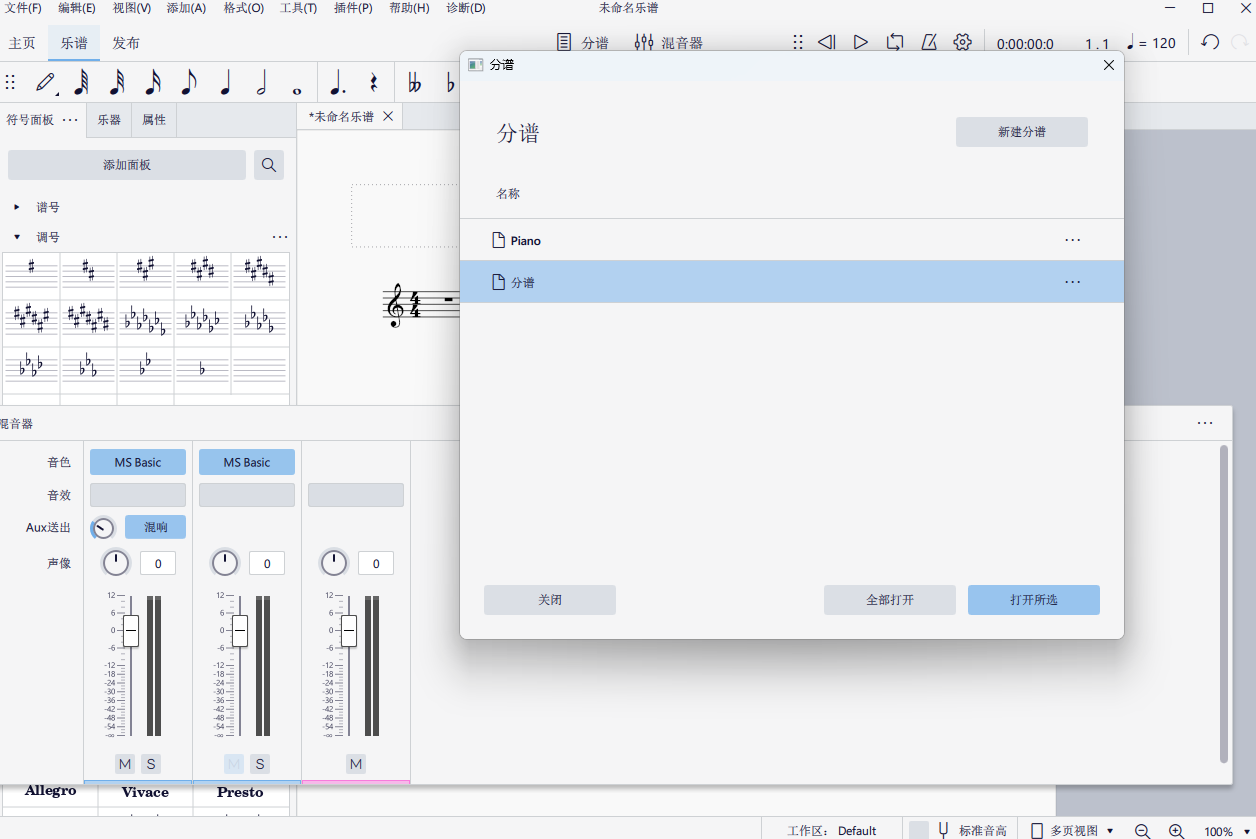Click the undo arrow icon

pyautogui.click(x=1210, y=42)
